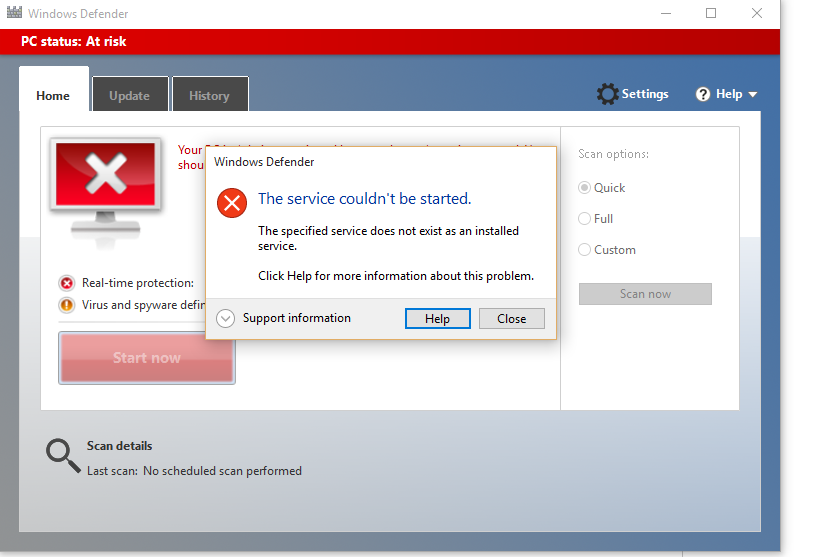Screen dimensions: 825x557
Task: Open the Help dropdown arrow
Action: pyautogui.click(x=753, y=95)
